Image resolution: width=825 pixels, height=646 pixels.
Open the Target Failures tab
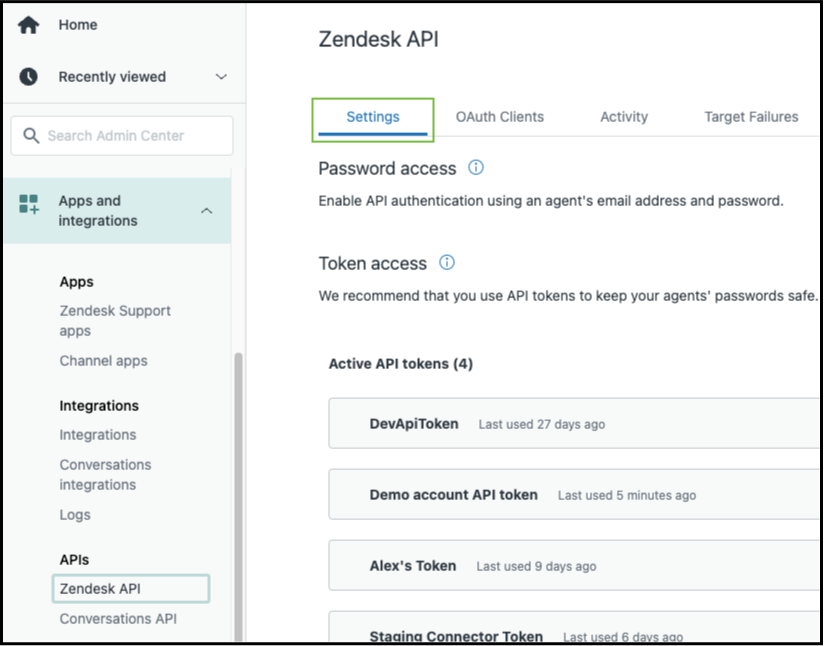(751, 117)
